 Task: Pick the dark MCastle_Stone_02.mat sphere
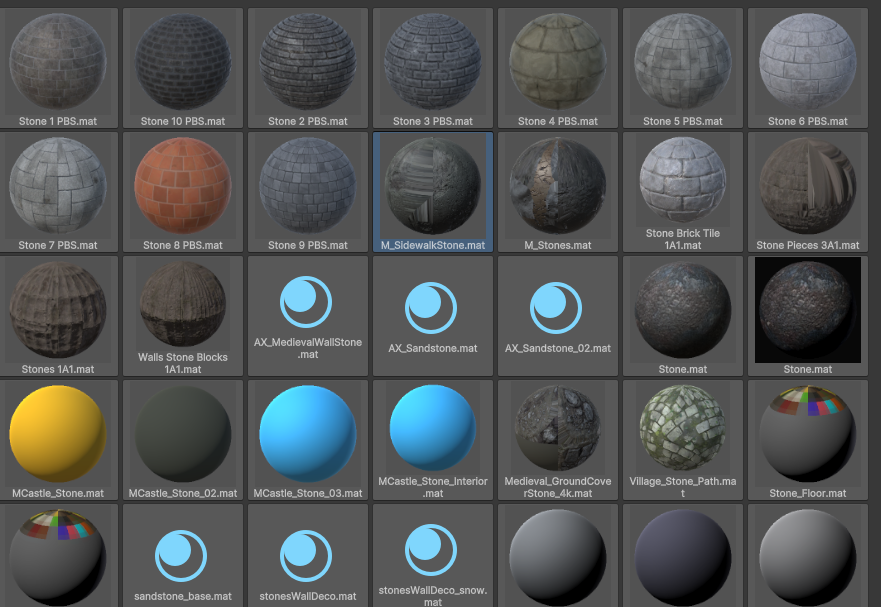[183, 433]
